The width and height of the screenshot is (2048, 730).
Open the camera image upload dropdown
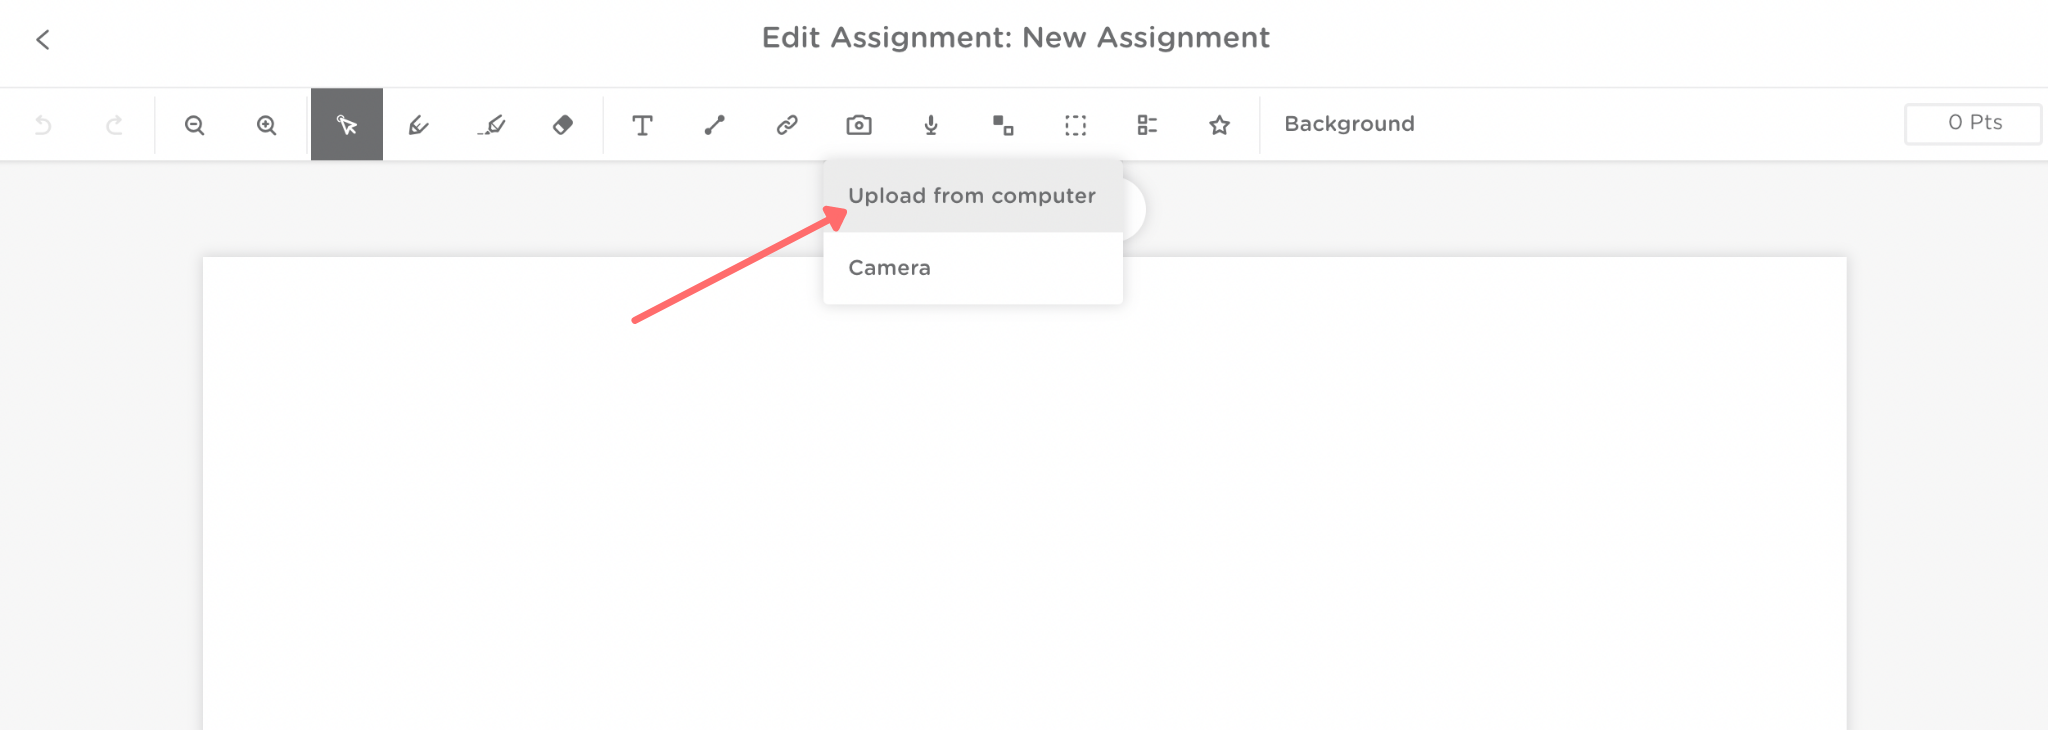coord(859,125)
